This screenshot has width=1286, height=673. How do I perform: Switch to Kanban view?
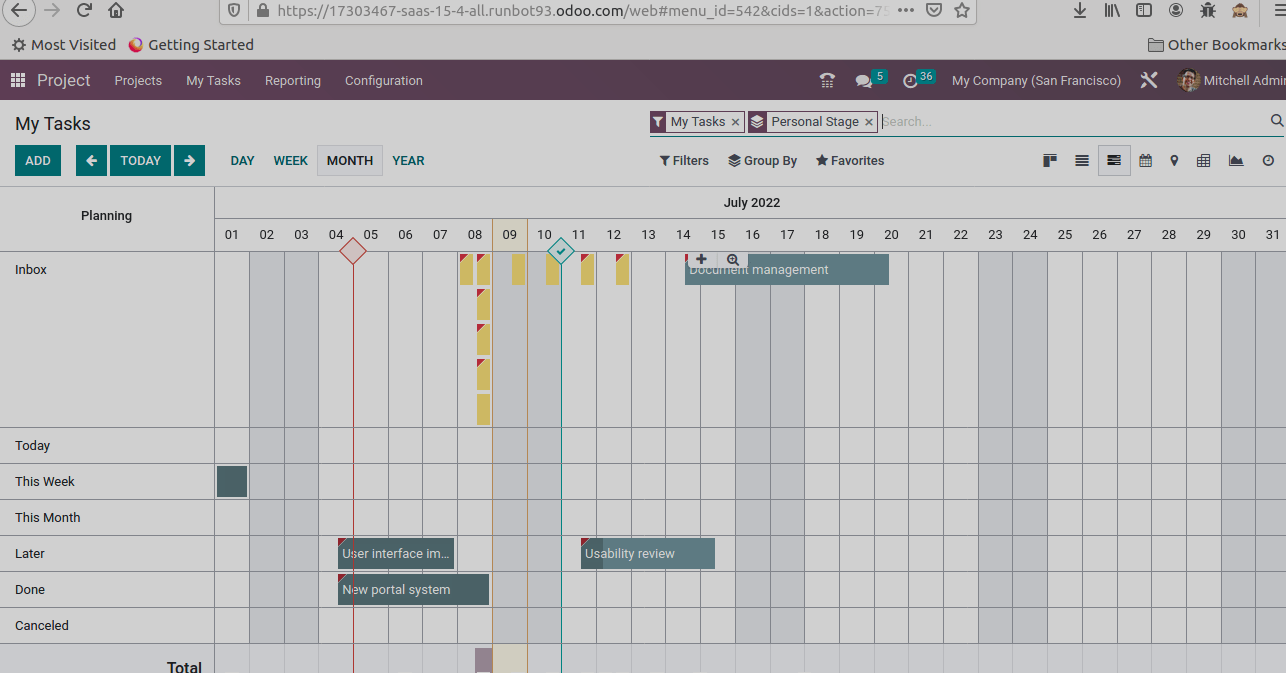tap(1050, 160)
